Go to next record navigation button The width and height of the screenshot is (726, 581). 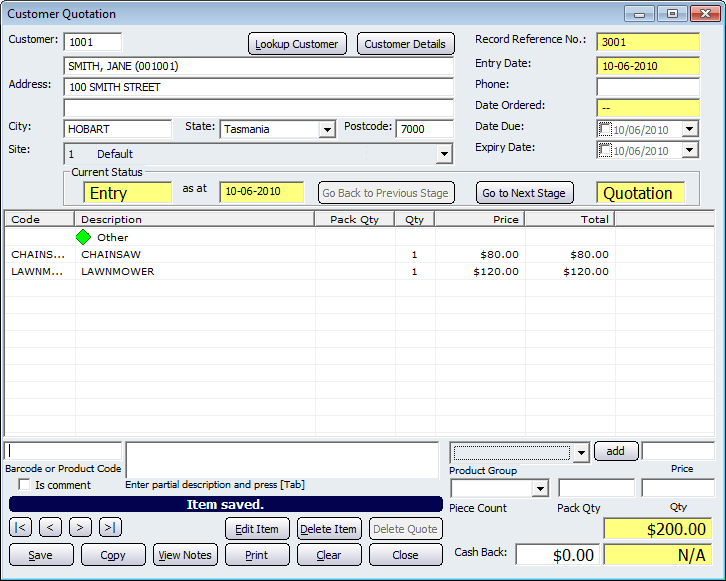tap(80, 527)
